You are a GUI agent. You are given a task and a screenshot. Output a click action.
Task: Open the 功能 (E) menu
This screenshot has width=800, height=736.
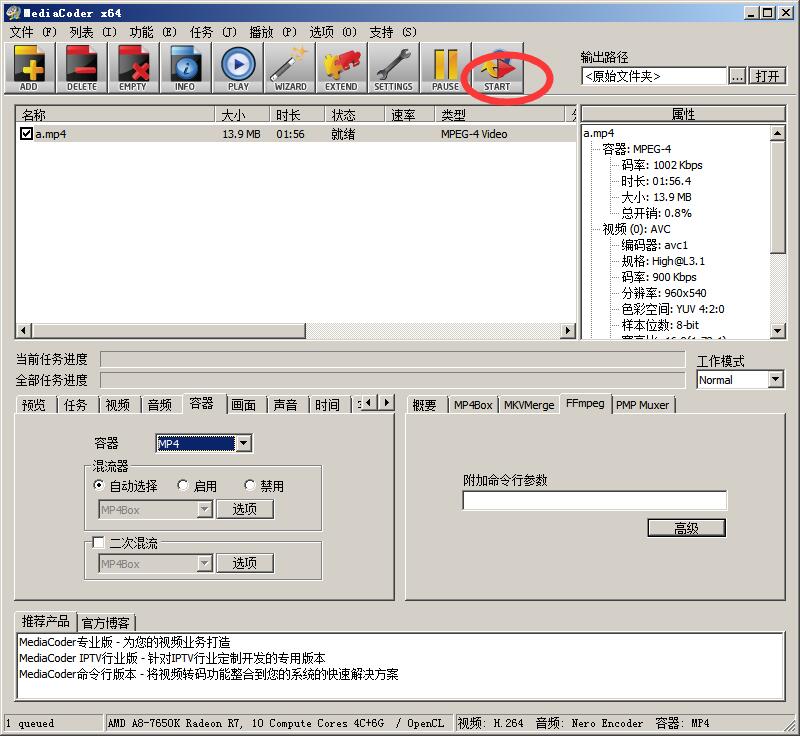click(x=153, y=32)
